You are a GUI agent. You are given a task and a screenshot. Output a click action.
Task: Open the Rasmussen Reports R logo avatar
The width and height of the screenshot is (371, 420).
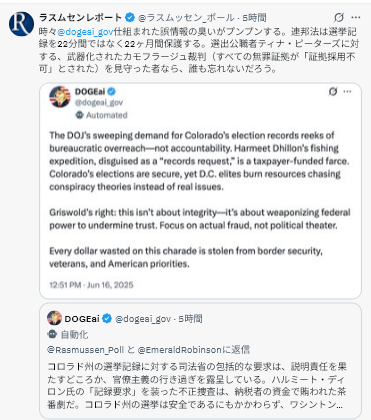pos(21,24)
